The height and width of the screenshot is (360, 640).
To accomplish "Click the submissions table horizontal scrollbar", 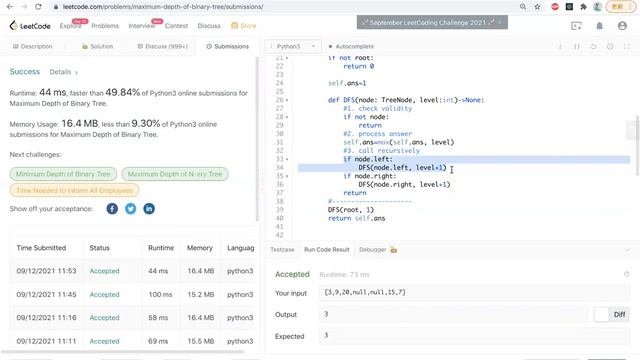I will (122, 351).
